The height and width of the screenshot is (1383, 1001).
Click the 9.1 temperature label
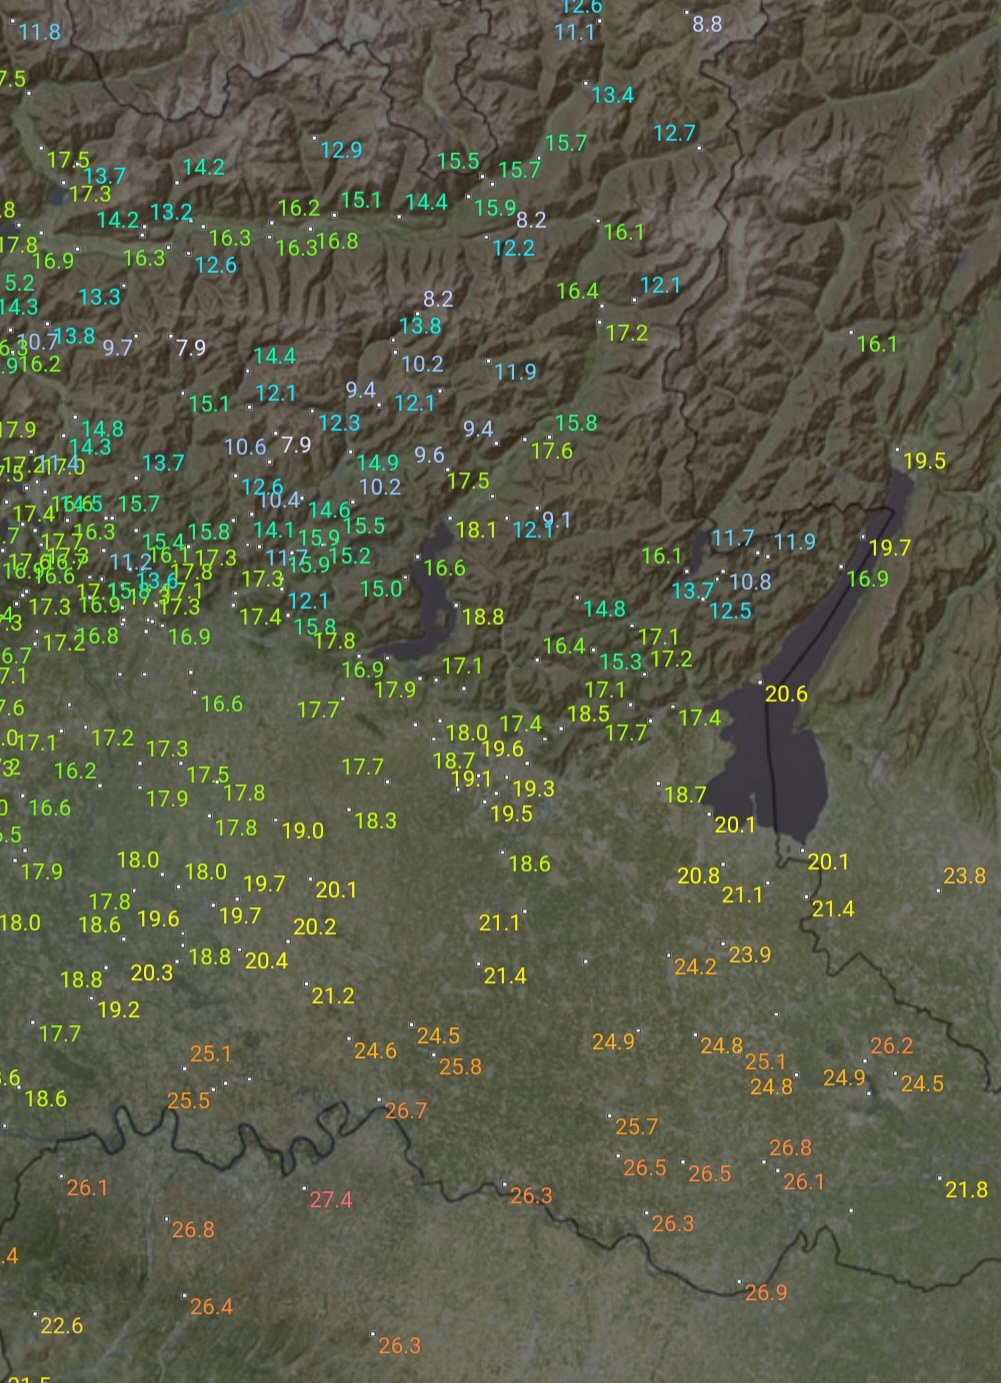556,520
